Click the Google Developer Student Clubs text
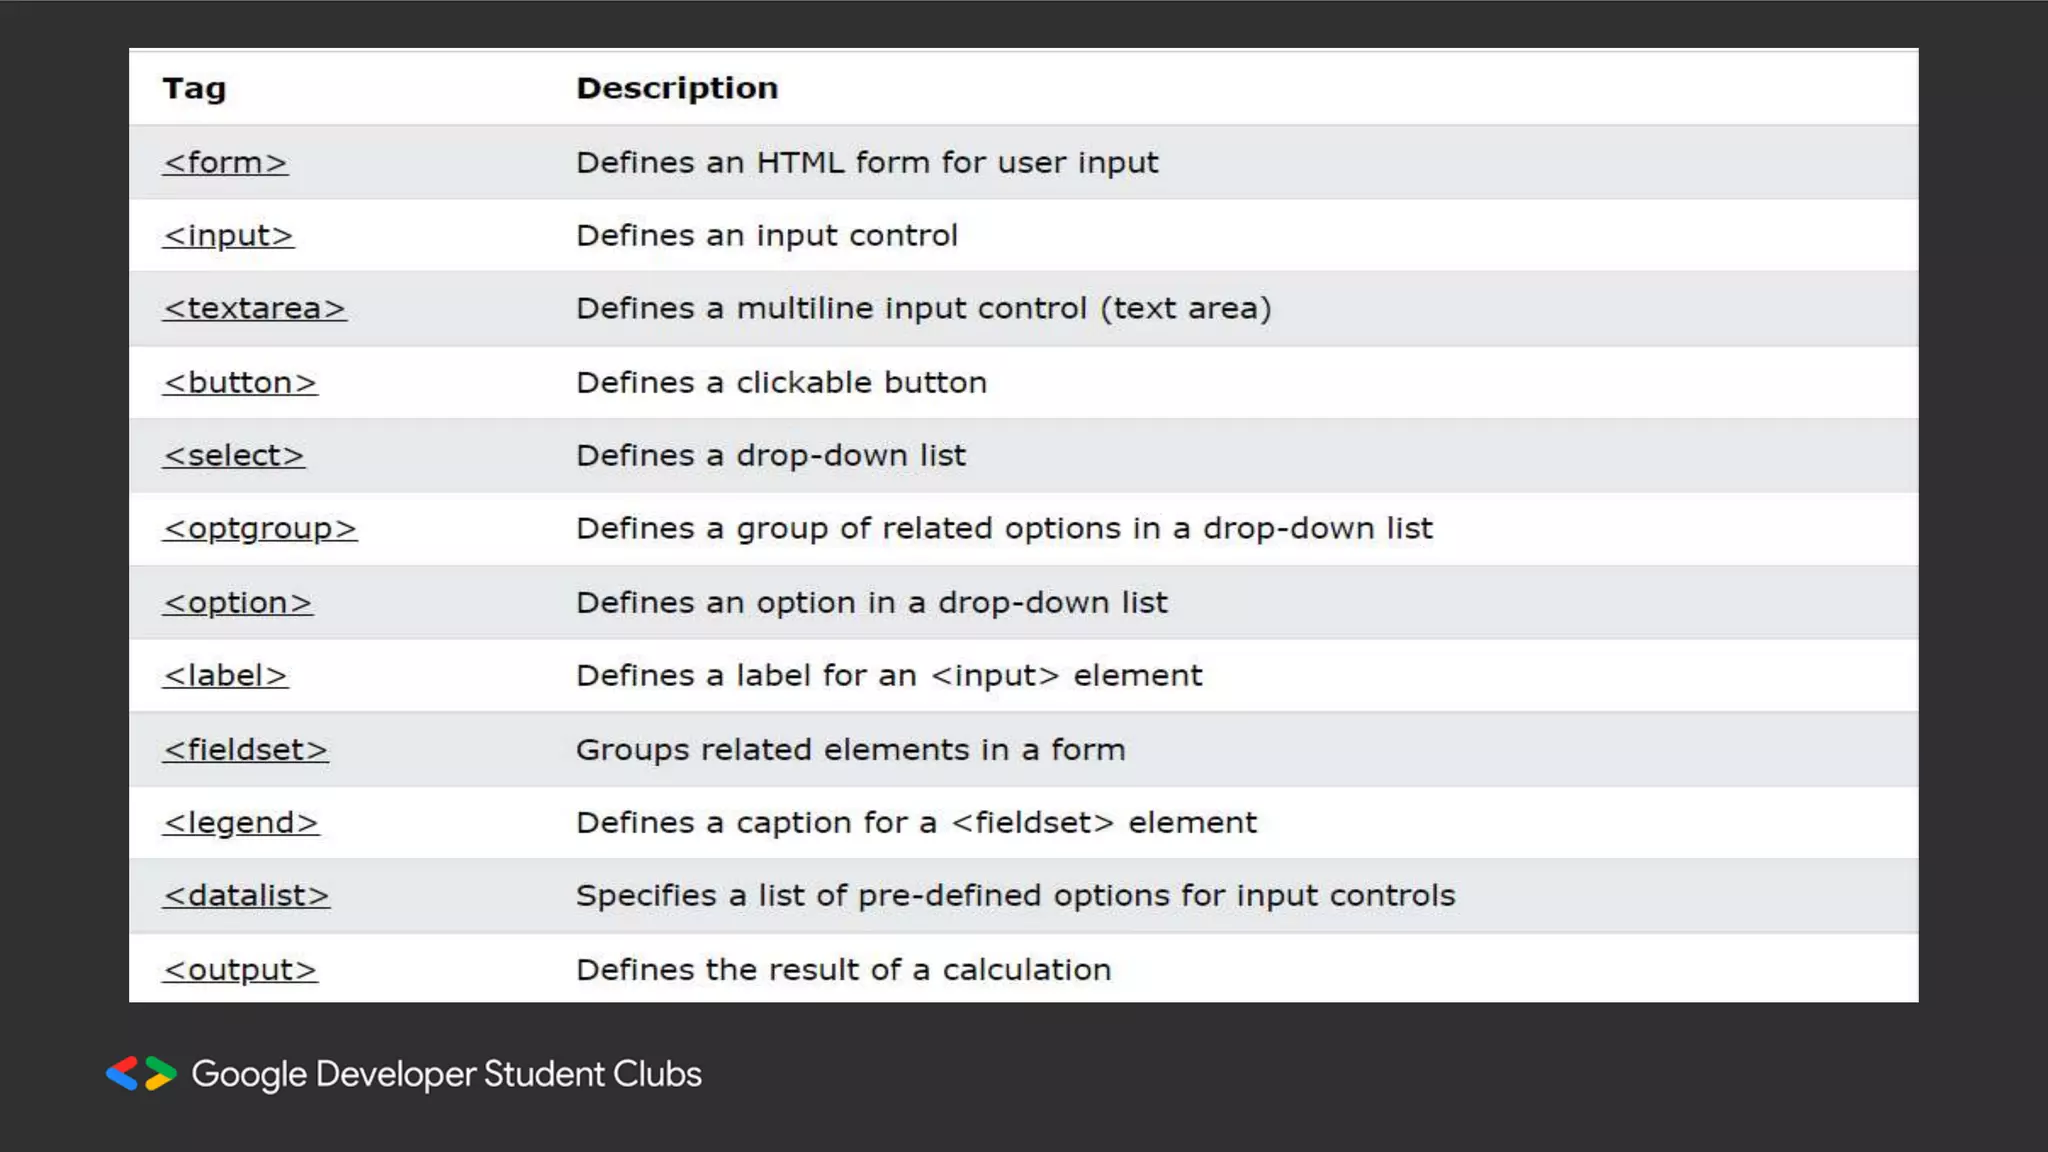 click(x=446, y=1074)
